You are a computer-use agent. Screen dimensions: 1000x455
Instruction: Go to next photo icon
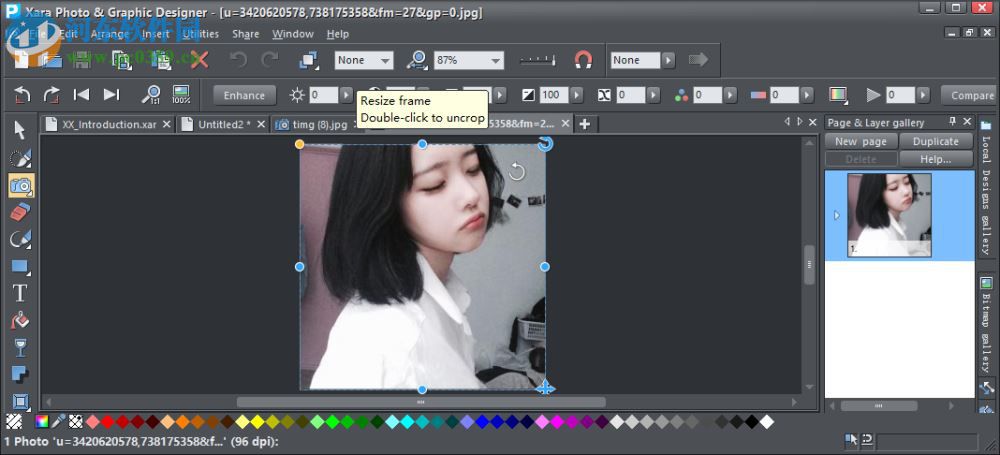pos(112,95)
